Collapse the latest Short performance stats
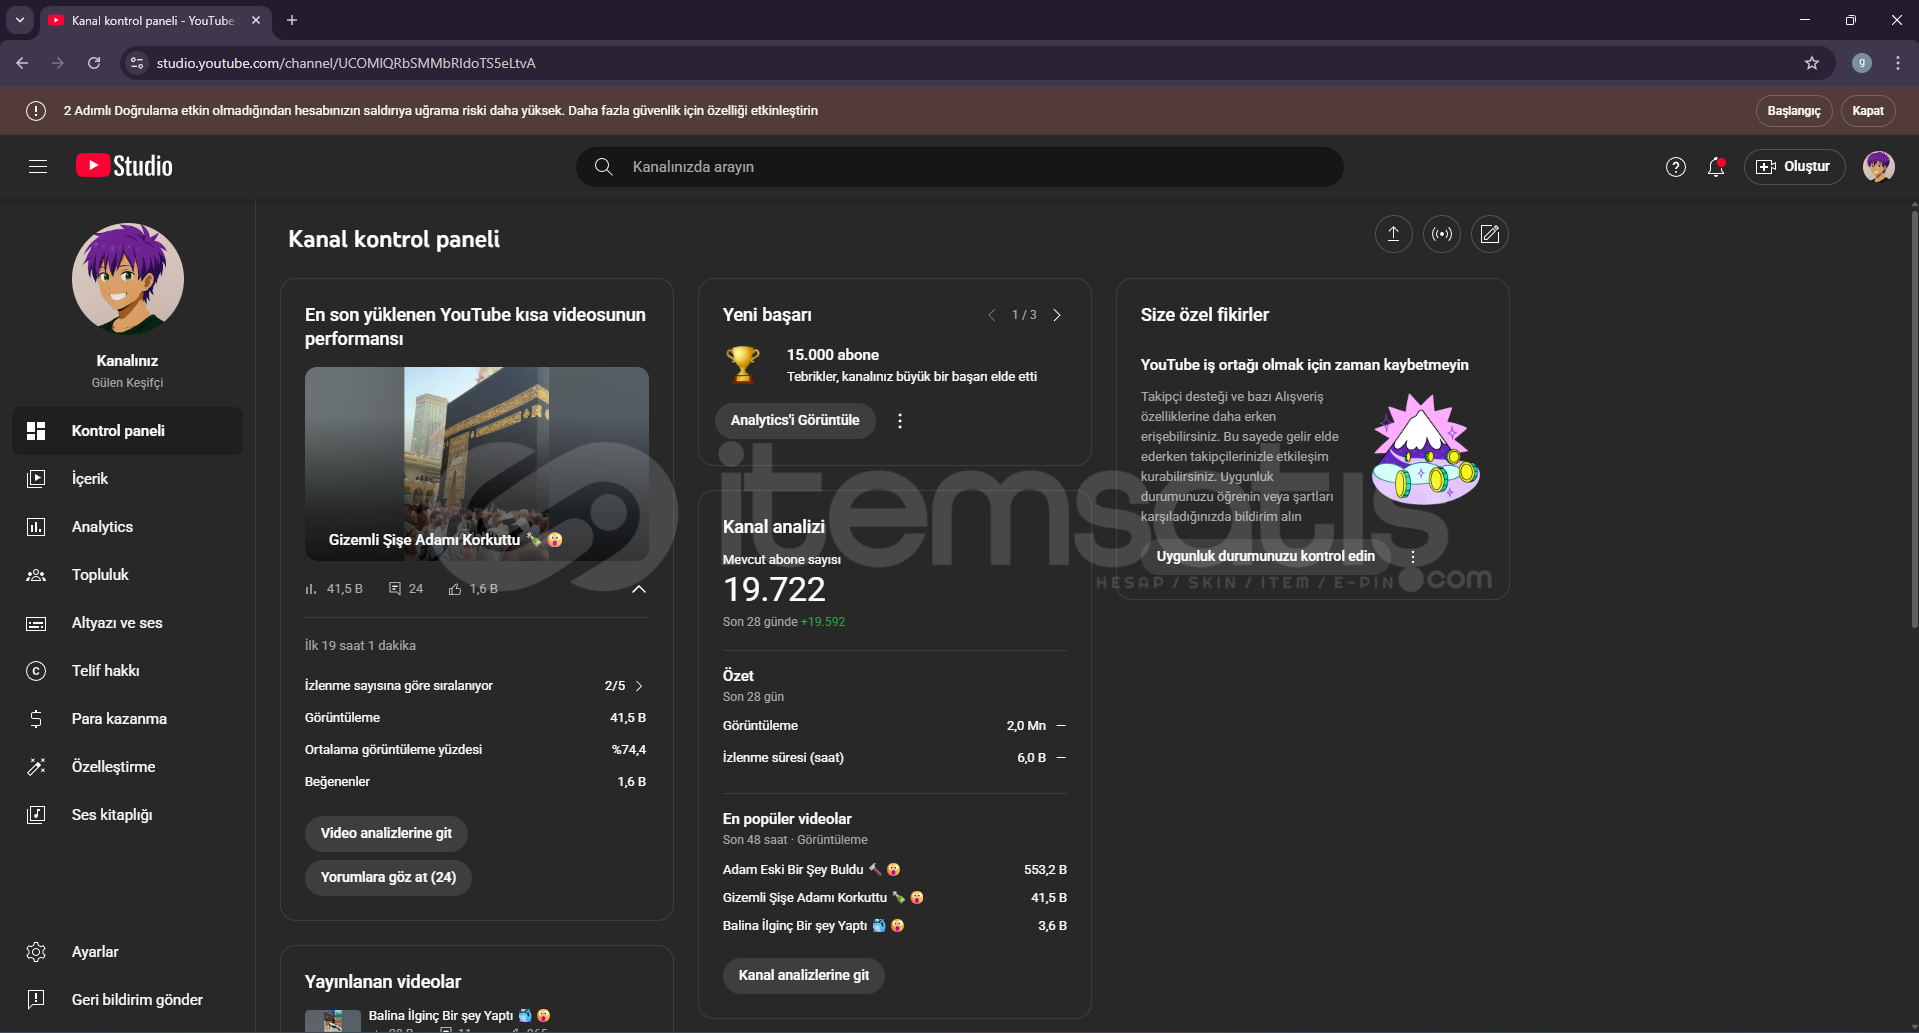1919x1033 pixels. [639, 589]
